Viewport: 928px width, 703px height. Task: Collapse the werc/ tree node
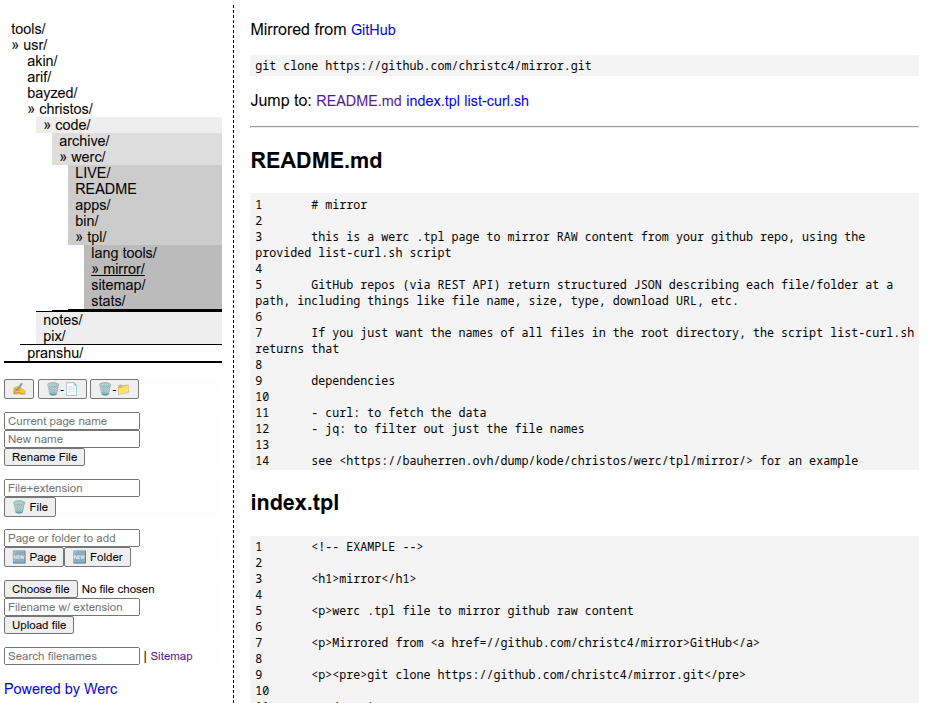pyautogui.click(x=87, y=157)
